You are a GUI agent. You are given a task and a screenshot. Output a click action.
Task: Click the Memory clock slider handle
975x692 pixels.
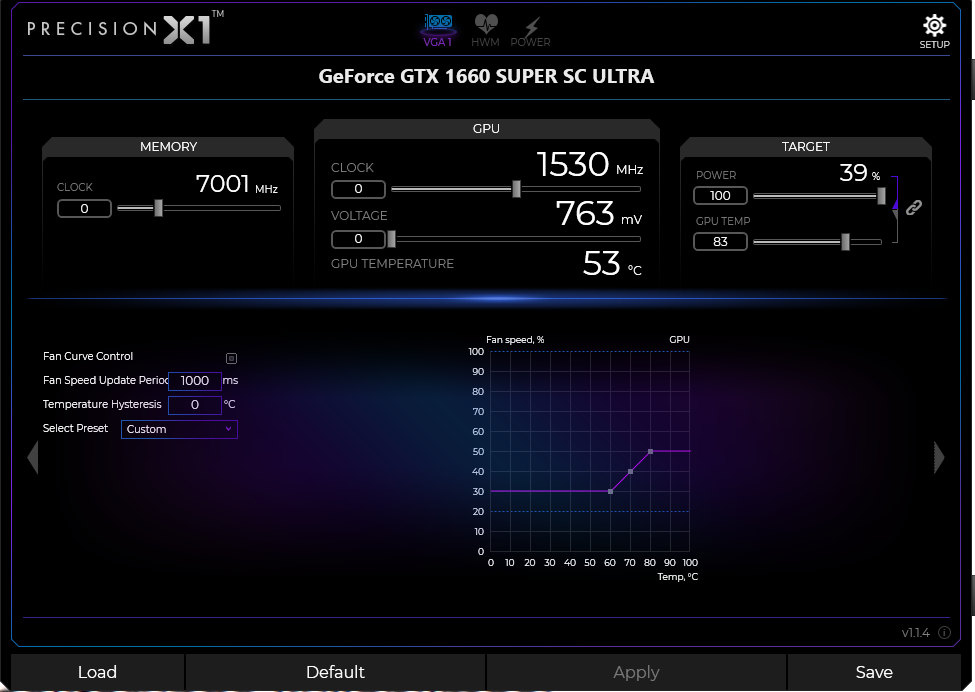(x=159, y=208)
